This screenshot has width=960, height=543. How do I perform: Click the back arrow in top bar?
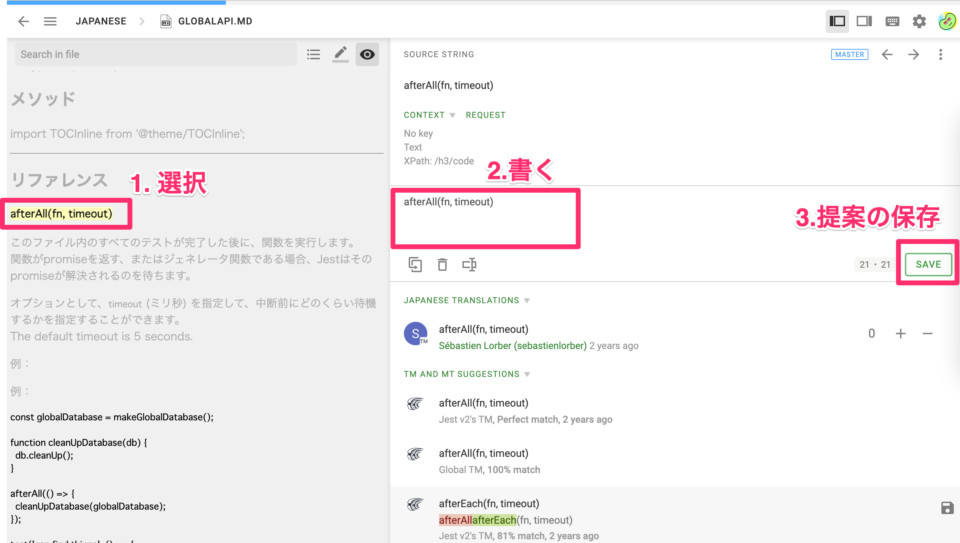tap(23, 21)
